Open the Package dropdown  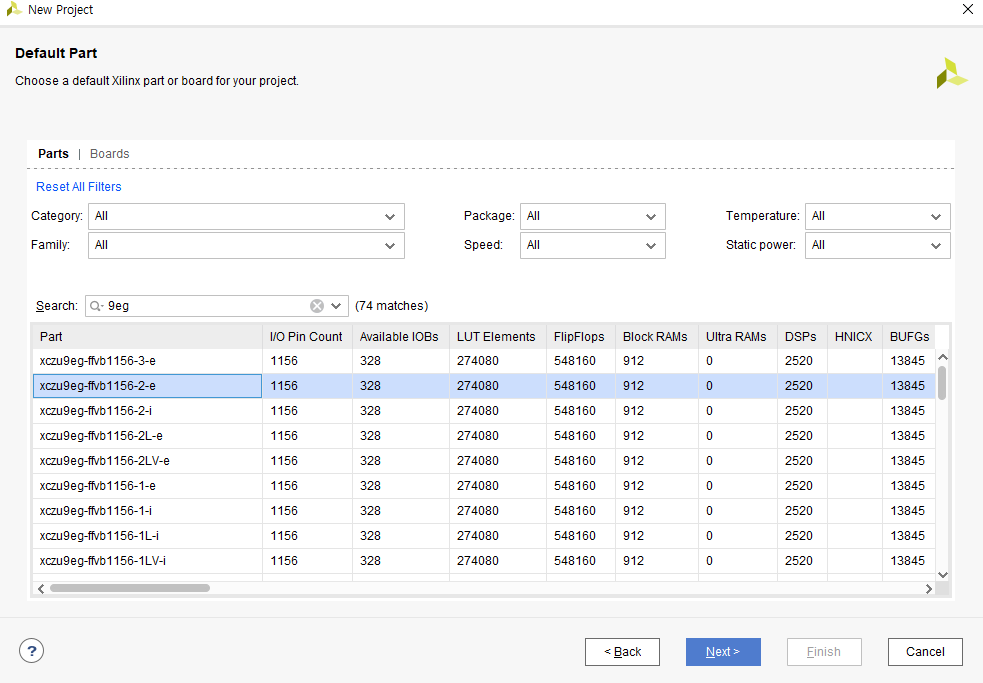[x=592, y=216]
